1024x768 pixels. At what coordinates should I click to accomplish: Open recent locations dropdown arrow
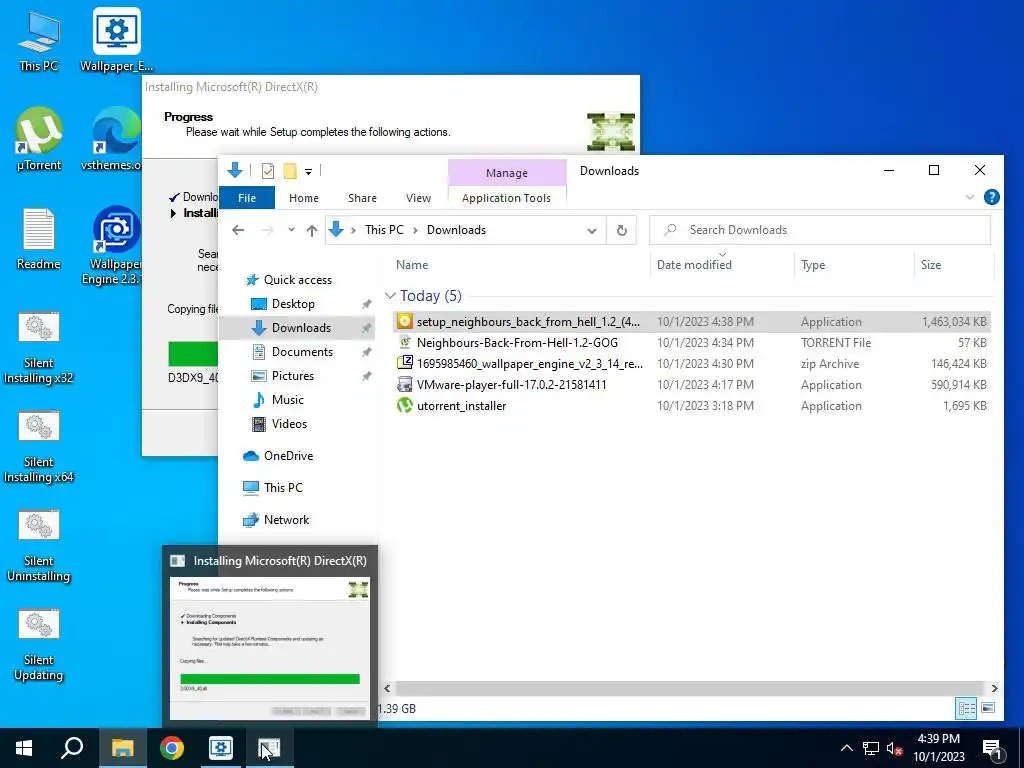point(291,230)
